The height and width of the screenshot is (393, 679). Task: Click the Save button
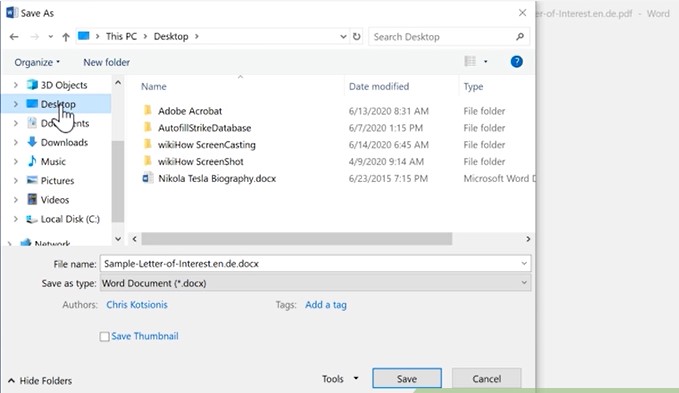tap(407, 379)
